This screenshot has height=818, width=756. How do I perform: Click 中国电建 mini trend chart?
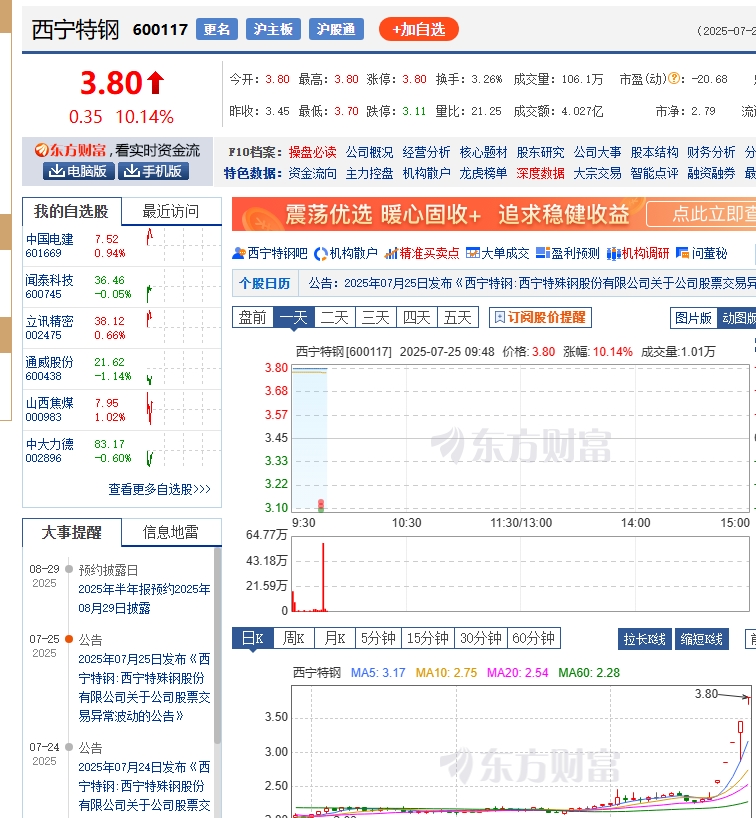[x=183, y=246]
